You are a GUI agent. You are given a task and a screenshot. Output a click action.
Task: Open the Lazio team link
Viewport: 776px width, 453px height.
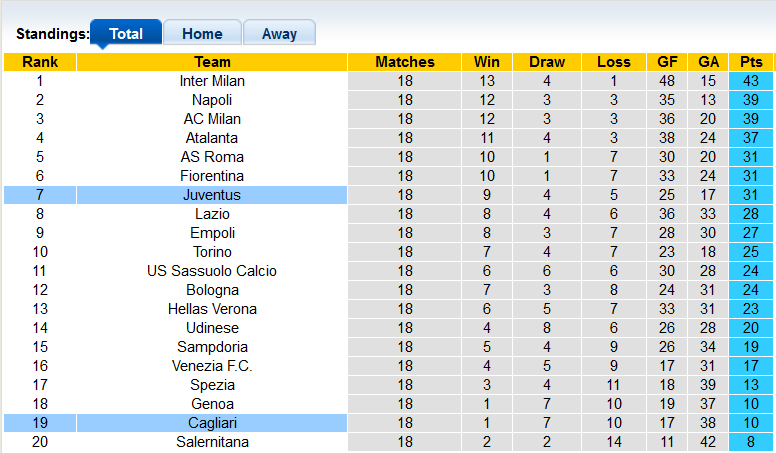[x=212, y=214]
